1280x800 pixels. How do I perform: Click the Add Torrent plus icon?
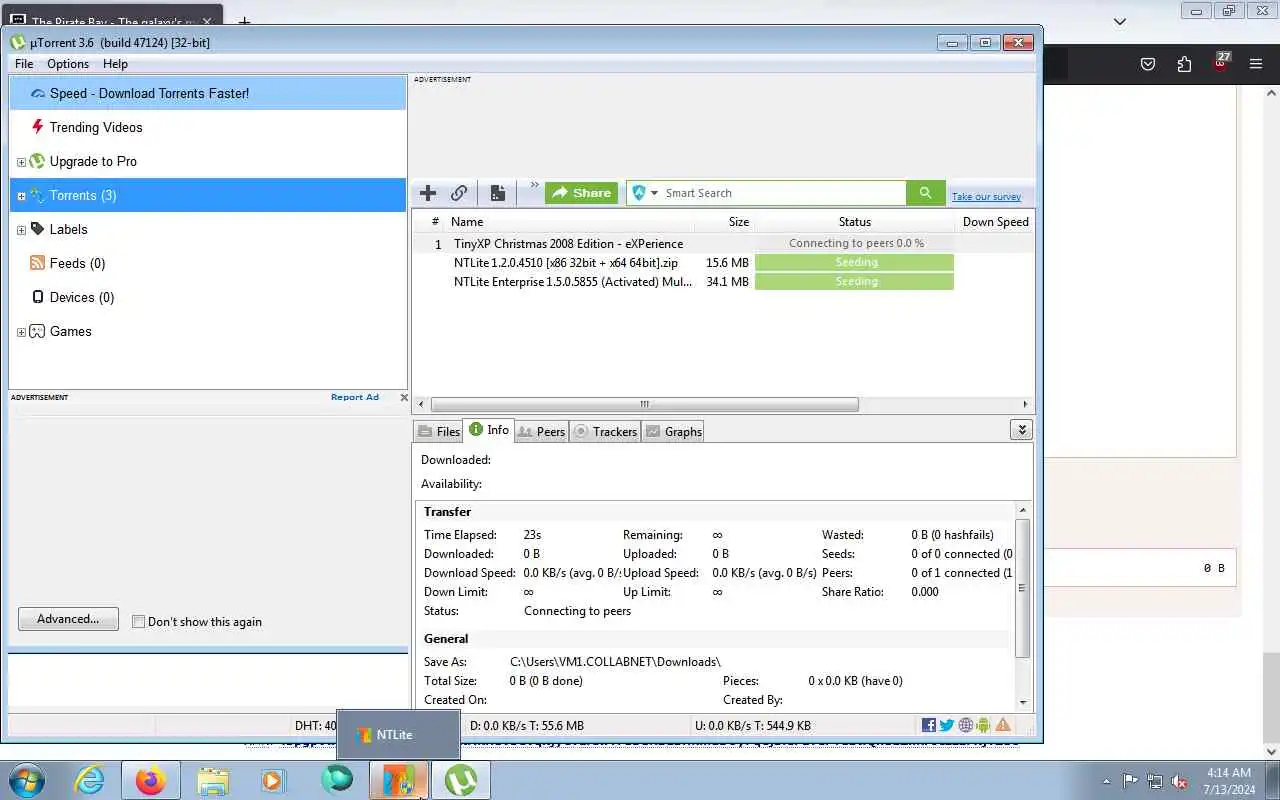[428, 193]
